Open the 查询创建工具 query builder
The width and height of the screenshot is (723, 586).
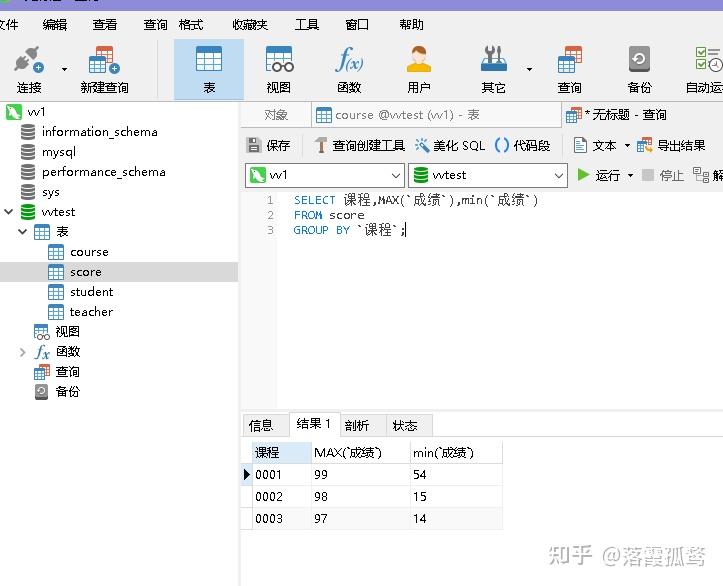pyautogui.click(x=359, y=146)
